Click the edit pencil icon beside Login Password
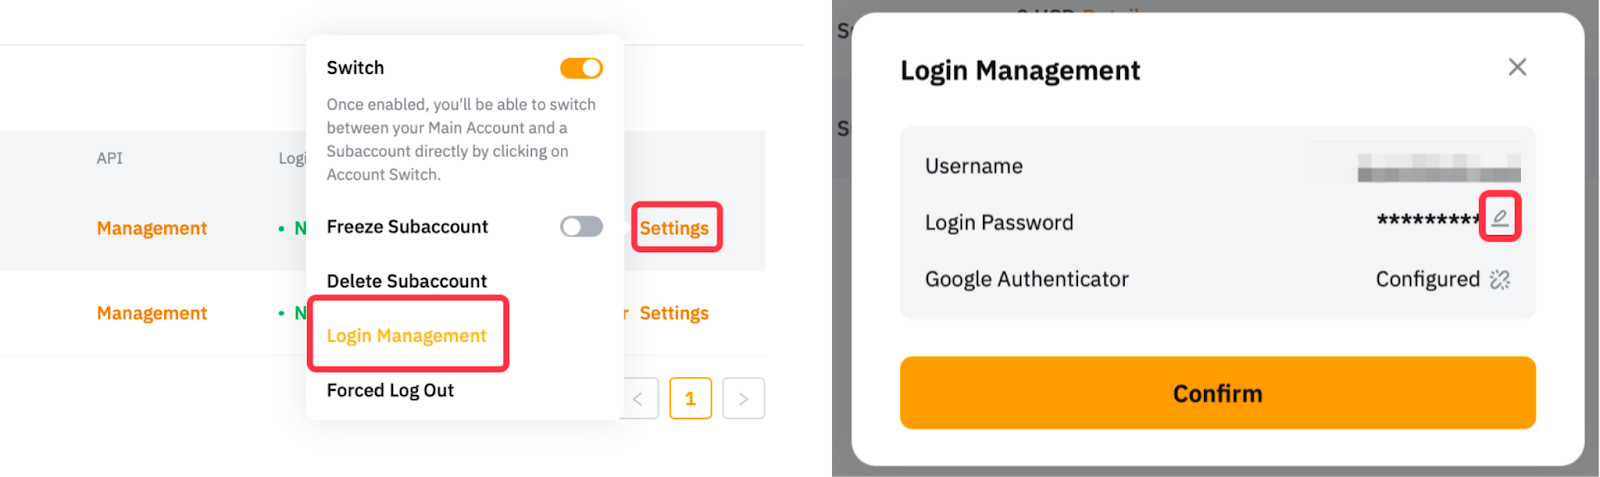This screenshot has height=477, width=1600. point(1499,217)
